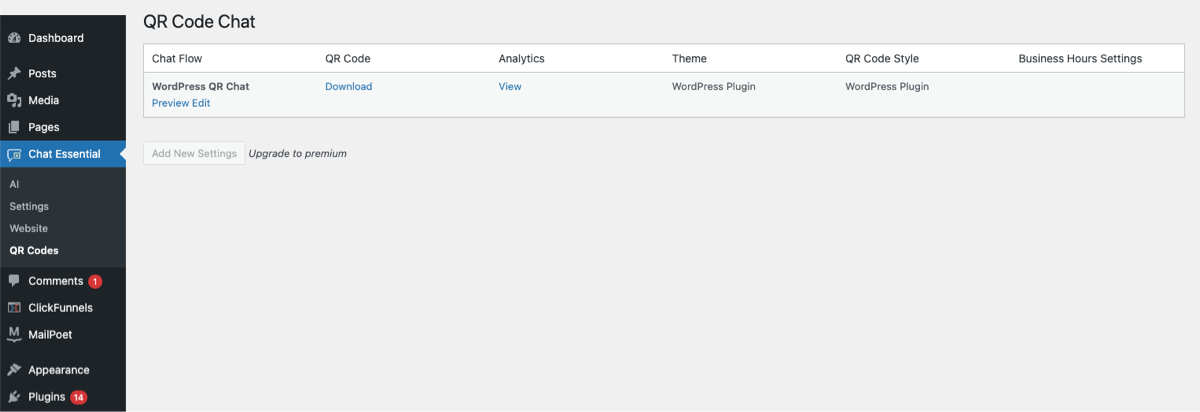Preview the WordPress QR Chat flow
This screenshot has width=1200, height=412.
pyautogui.click(x=170, y=103)
